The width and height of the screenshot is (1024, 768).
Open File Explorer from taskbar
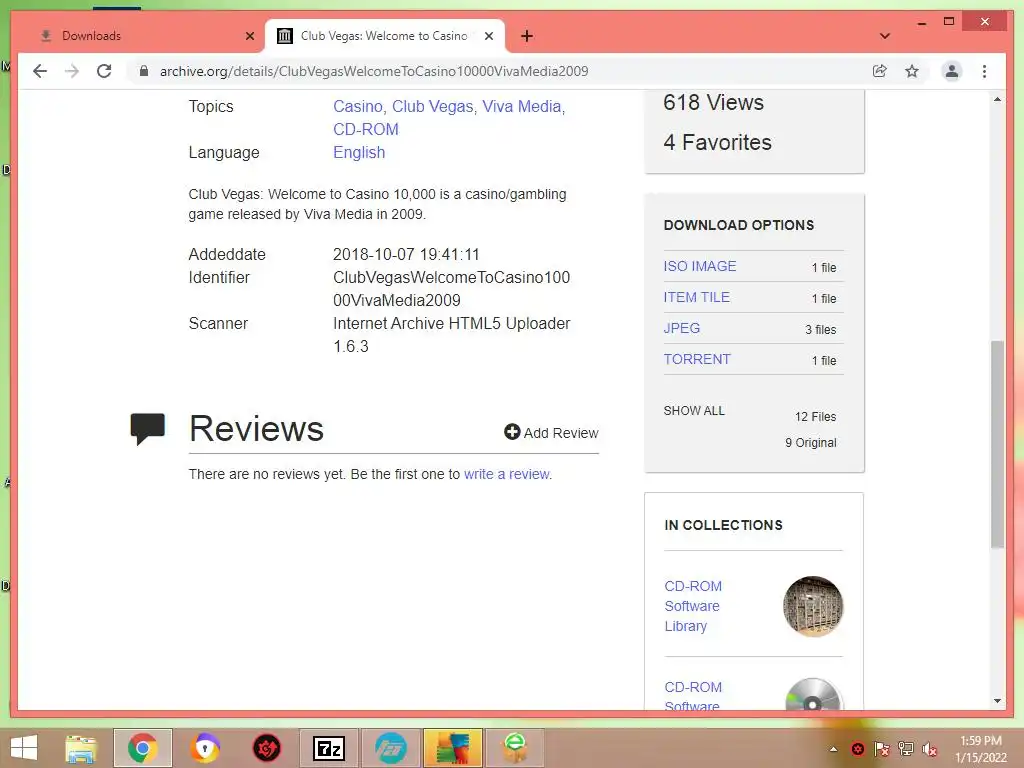pos(81,748)
